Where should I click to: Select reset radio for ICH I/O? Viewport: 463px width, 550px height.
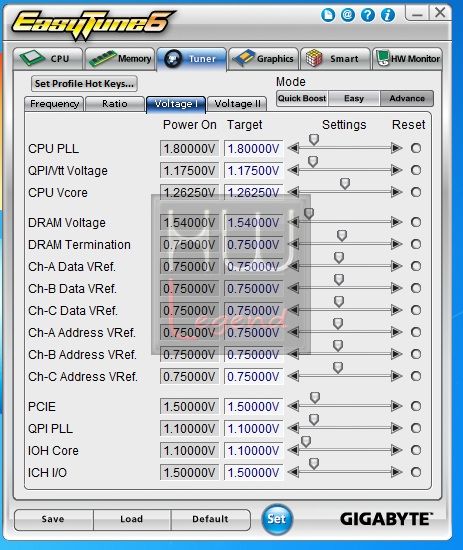416,472
